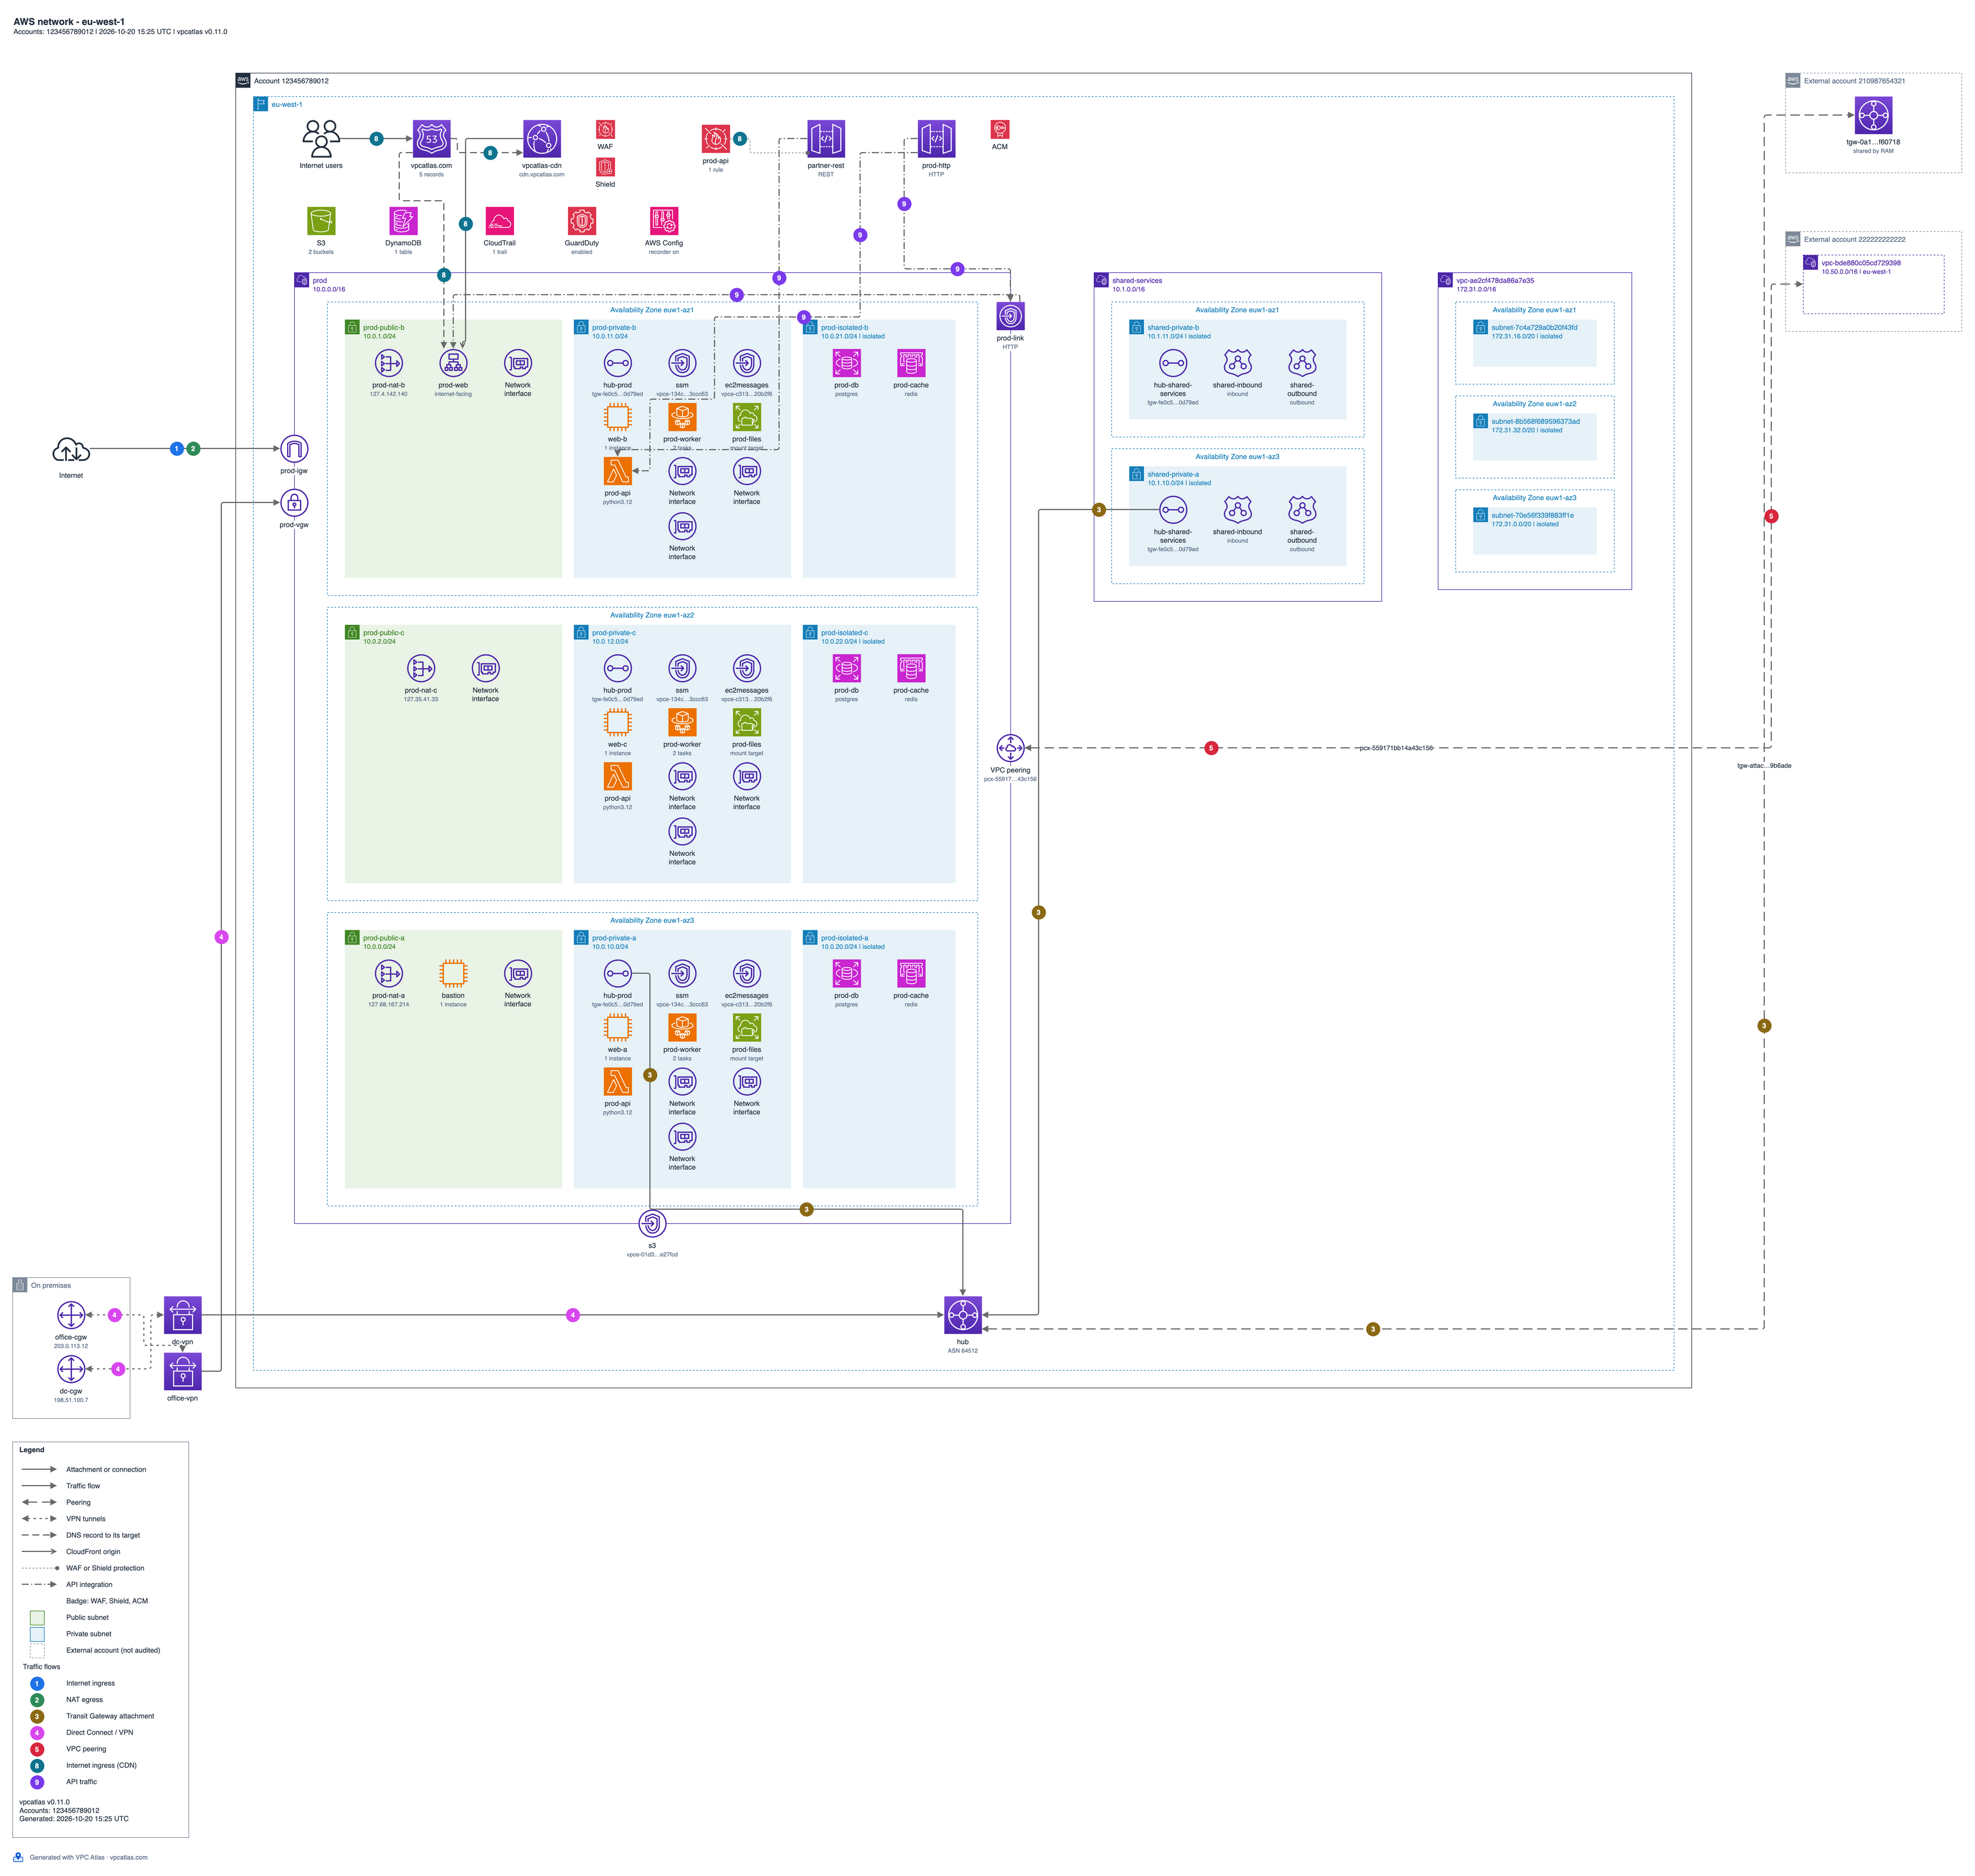Select the dc-cgw customer gateway icon

(x=71, y=1369)
